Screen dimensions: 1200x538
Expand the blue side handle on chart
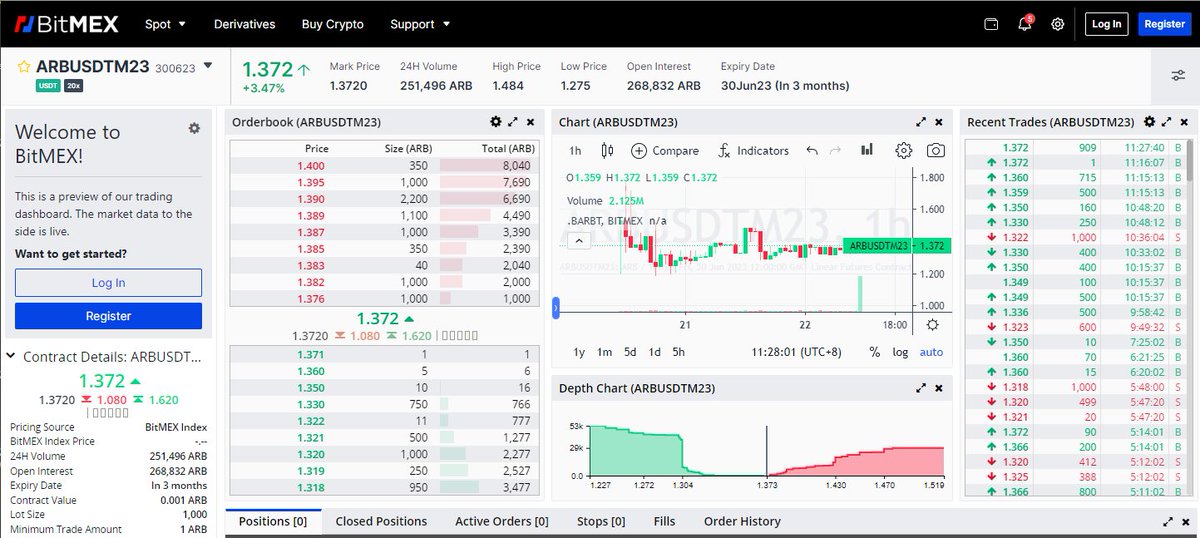click(x=556, y=309)
